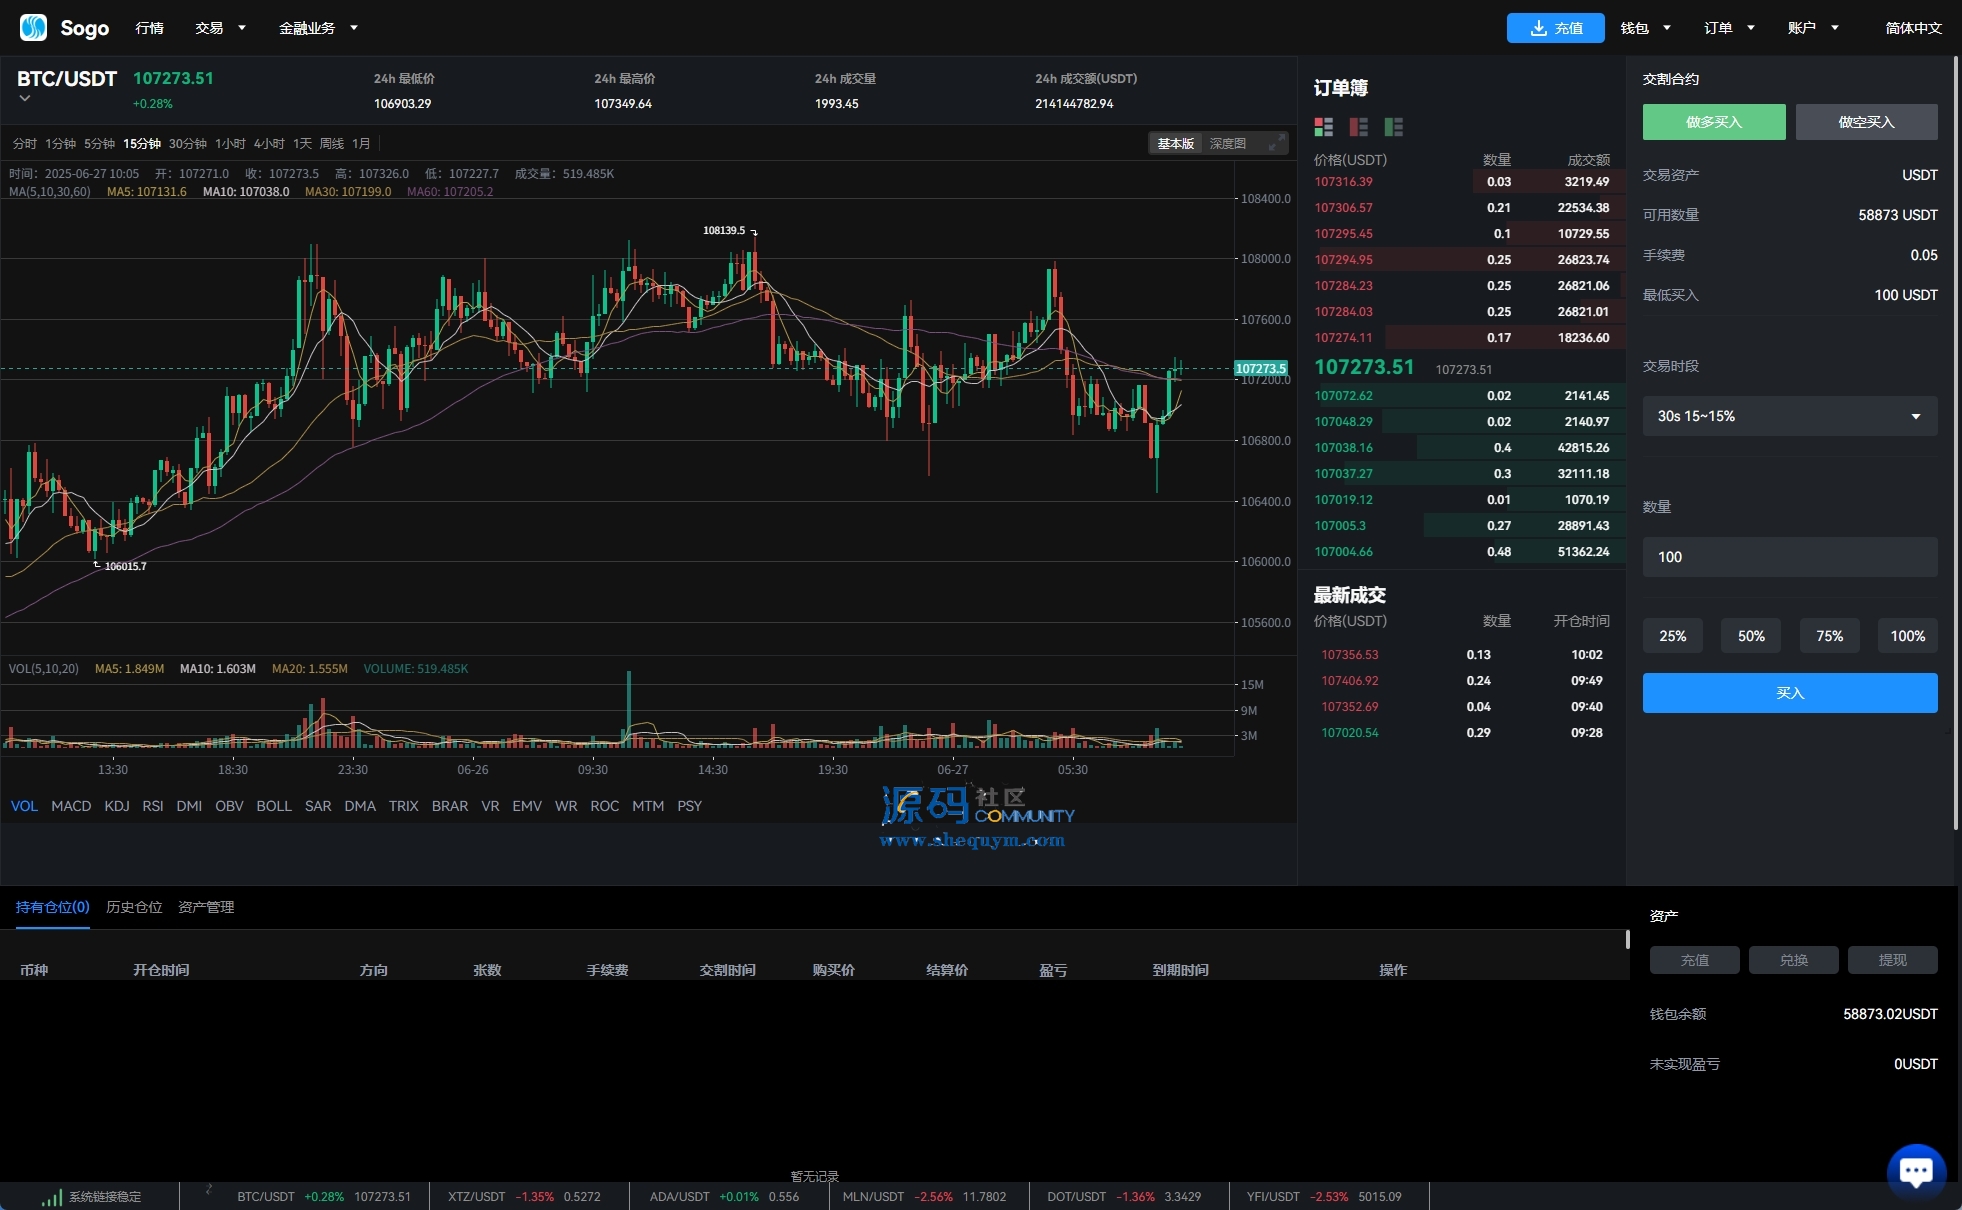This screenshot has width=1962, height=1210.
Task: Click the 数量 quantity input field
Action: point(1789,557)
